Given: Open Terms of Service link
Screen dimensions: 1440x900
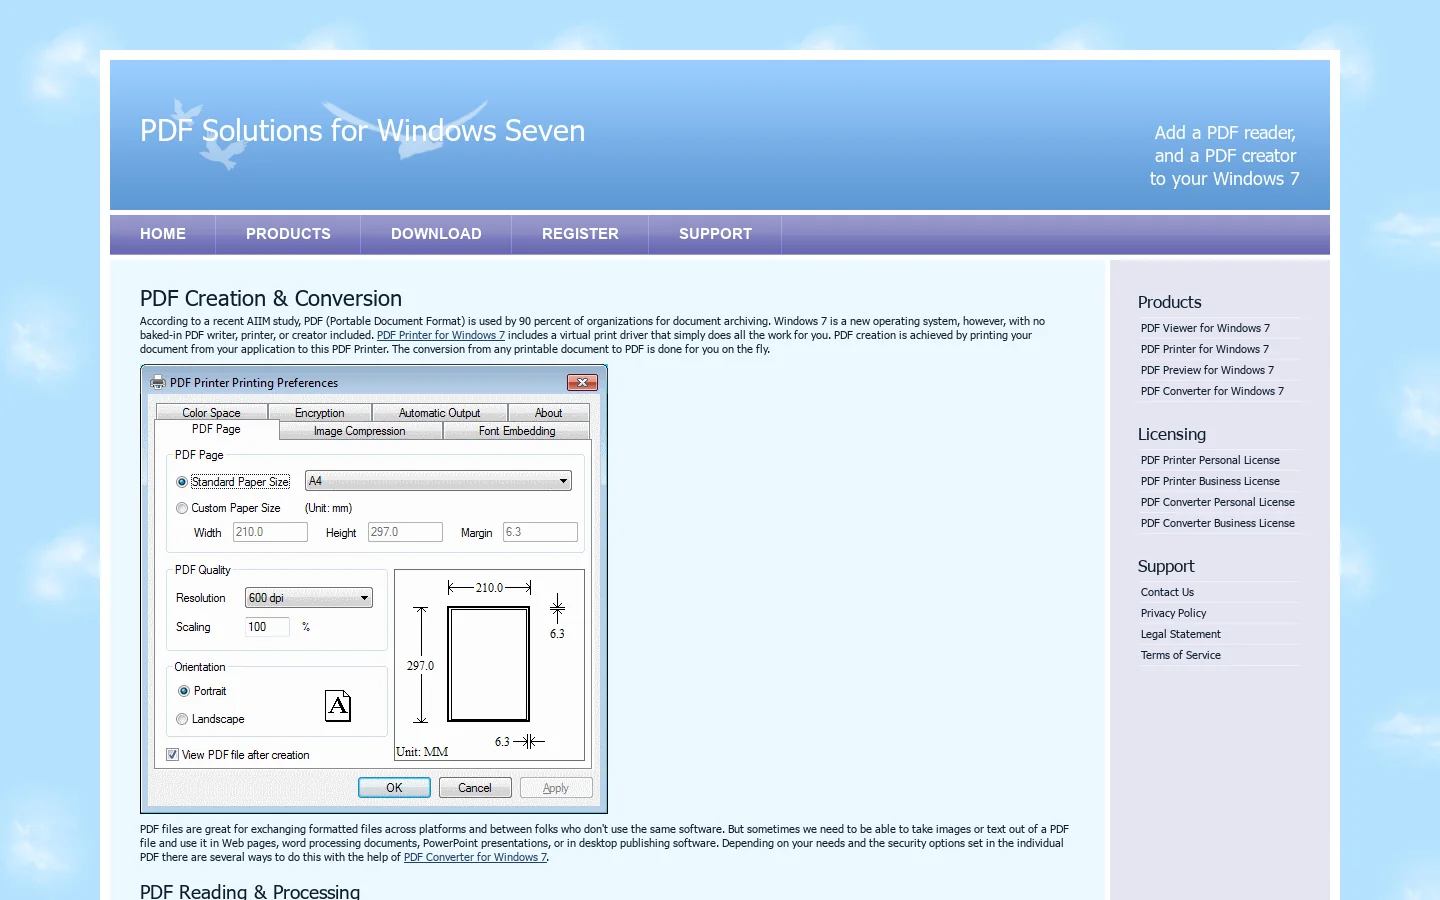Looking at the screenshot, I should (1180, 655).
